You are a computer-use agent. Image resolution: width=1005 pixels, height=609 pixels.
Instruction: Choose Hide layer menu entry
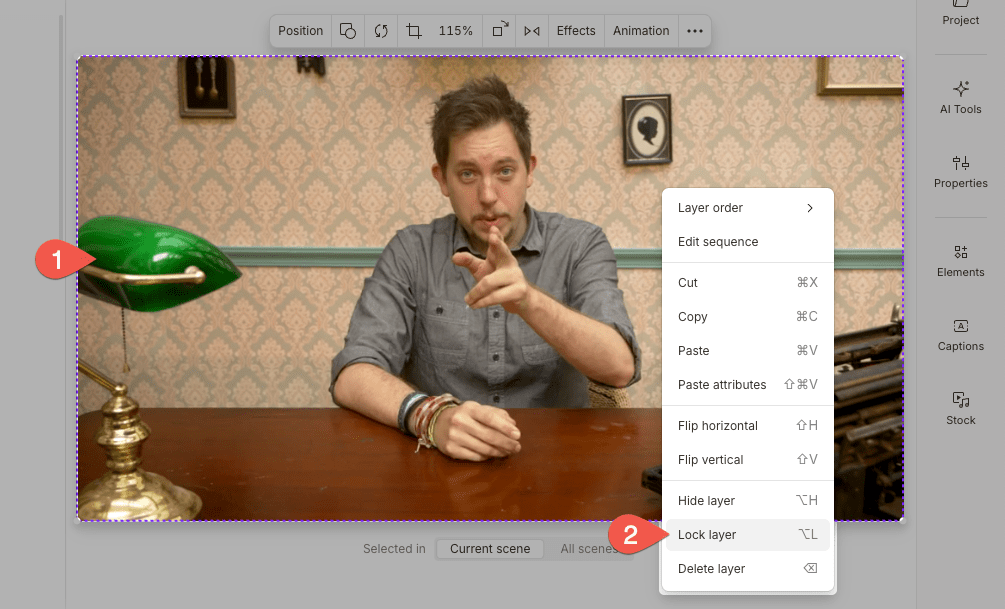tap(747, 501)
